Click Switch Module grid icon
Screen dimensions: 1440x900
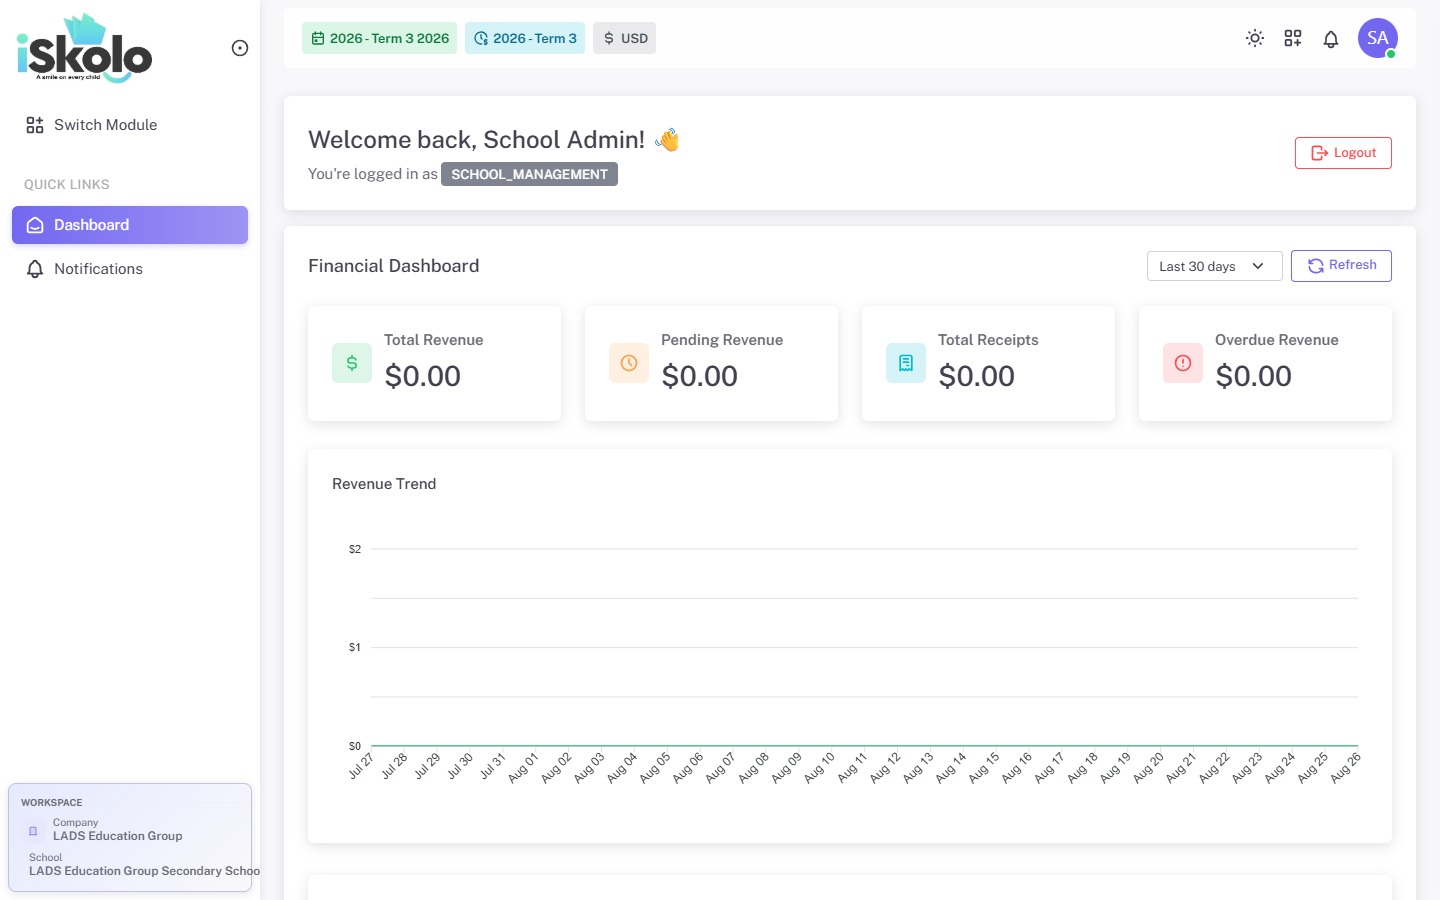point(35,125)
